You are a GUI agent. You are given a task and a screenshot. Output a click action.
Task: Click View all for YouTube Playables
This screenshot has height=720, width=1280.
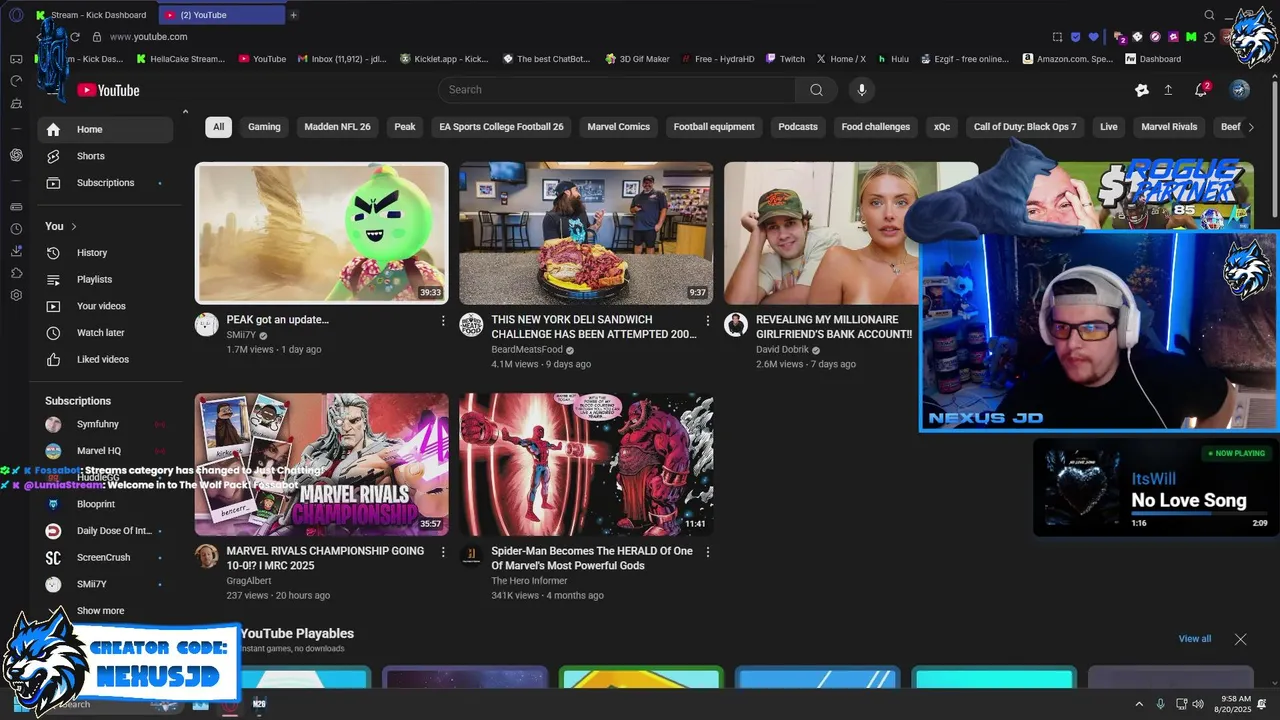pyautogui.click(x=1194, y=639)
